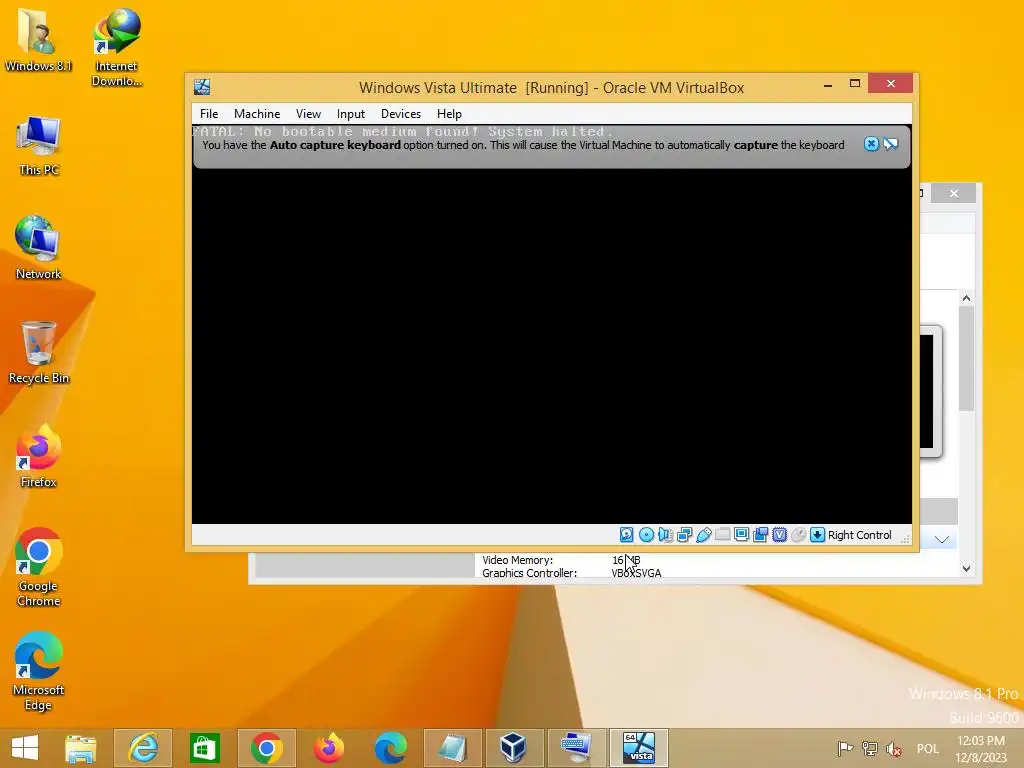Click the VirtualBox VM window title icon
The height and width of the screenshot is (768, 1024).
[202, 87]
